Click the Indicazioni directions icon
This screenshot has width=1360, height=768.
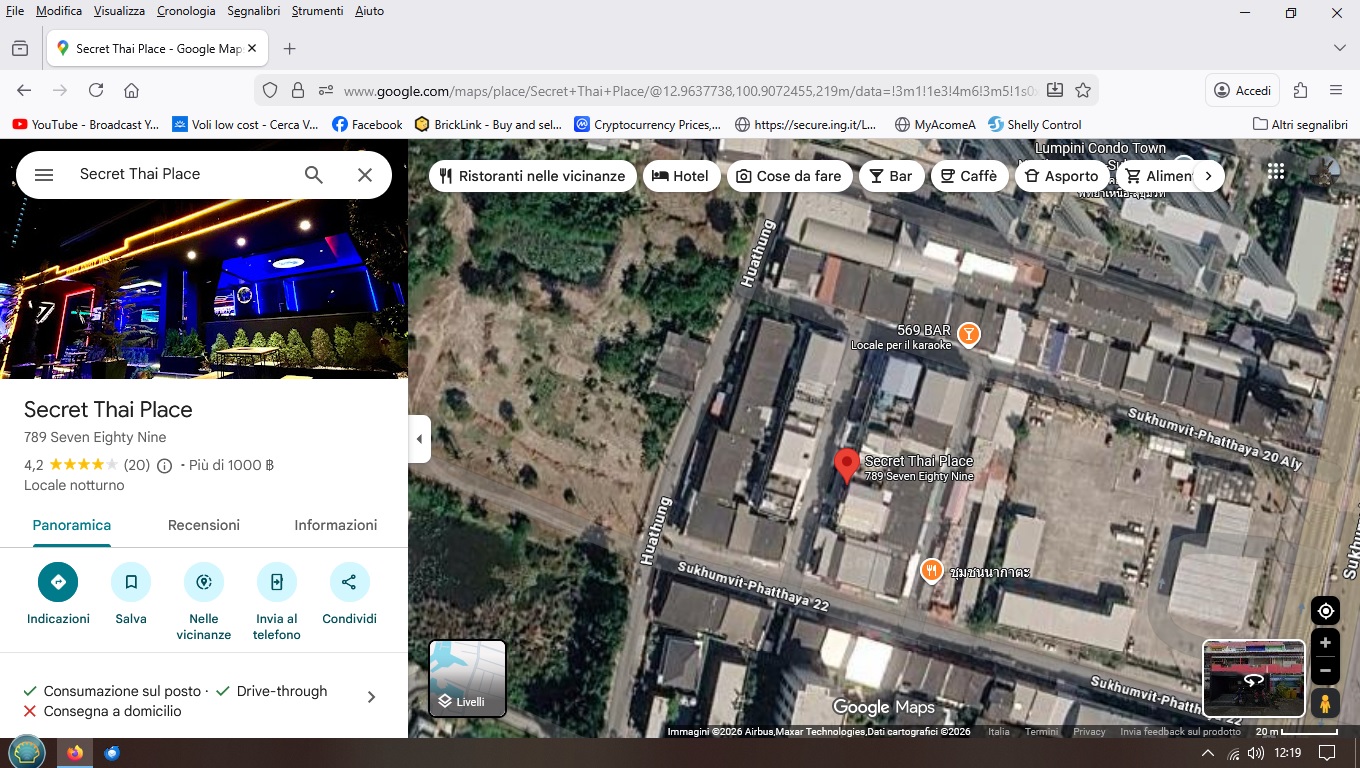coord(58,582)
